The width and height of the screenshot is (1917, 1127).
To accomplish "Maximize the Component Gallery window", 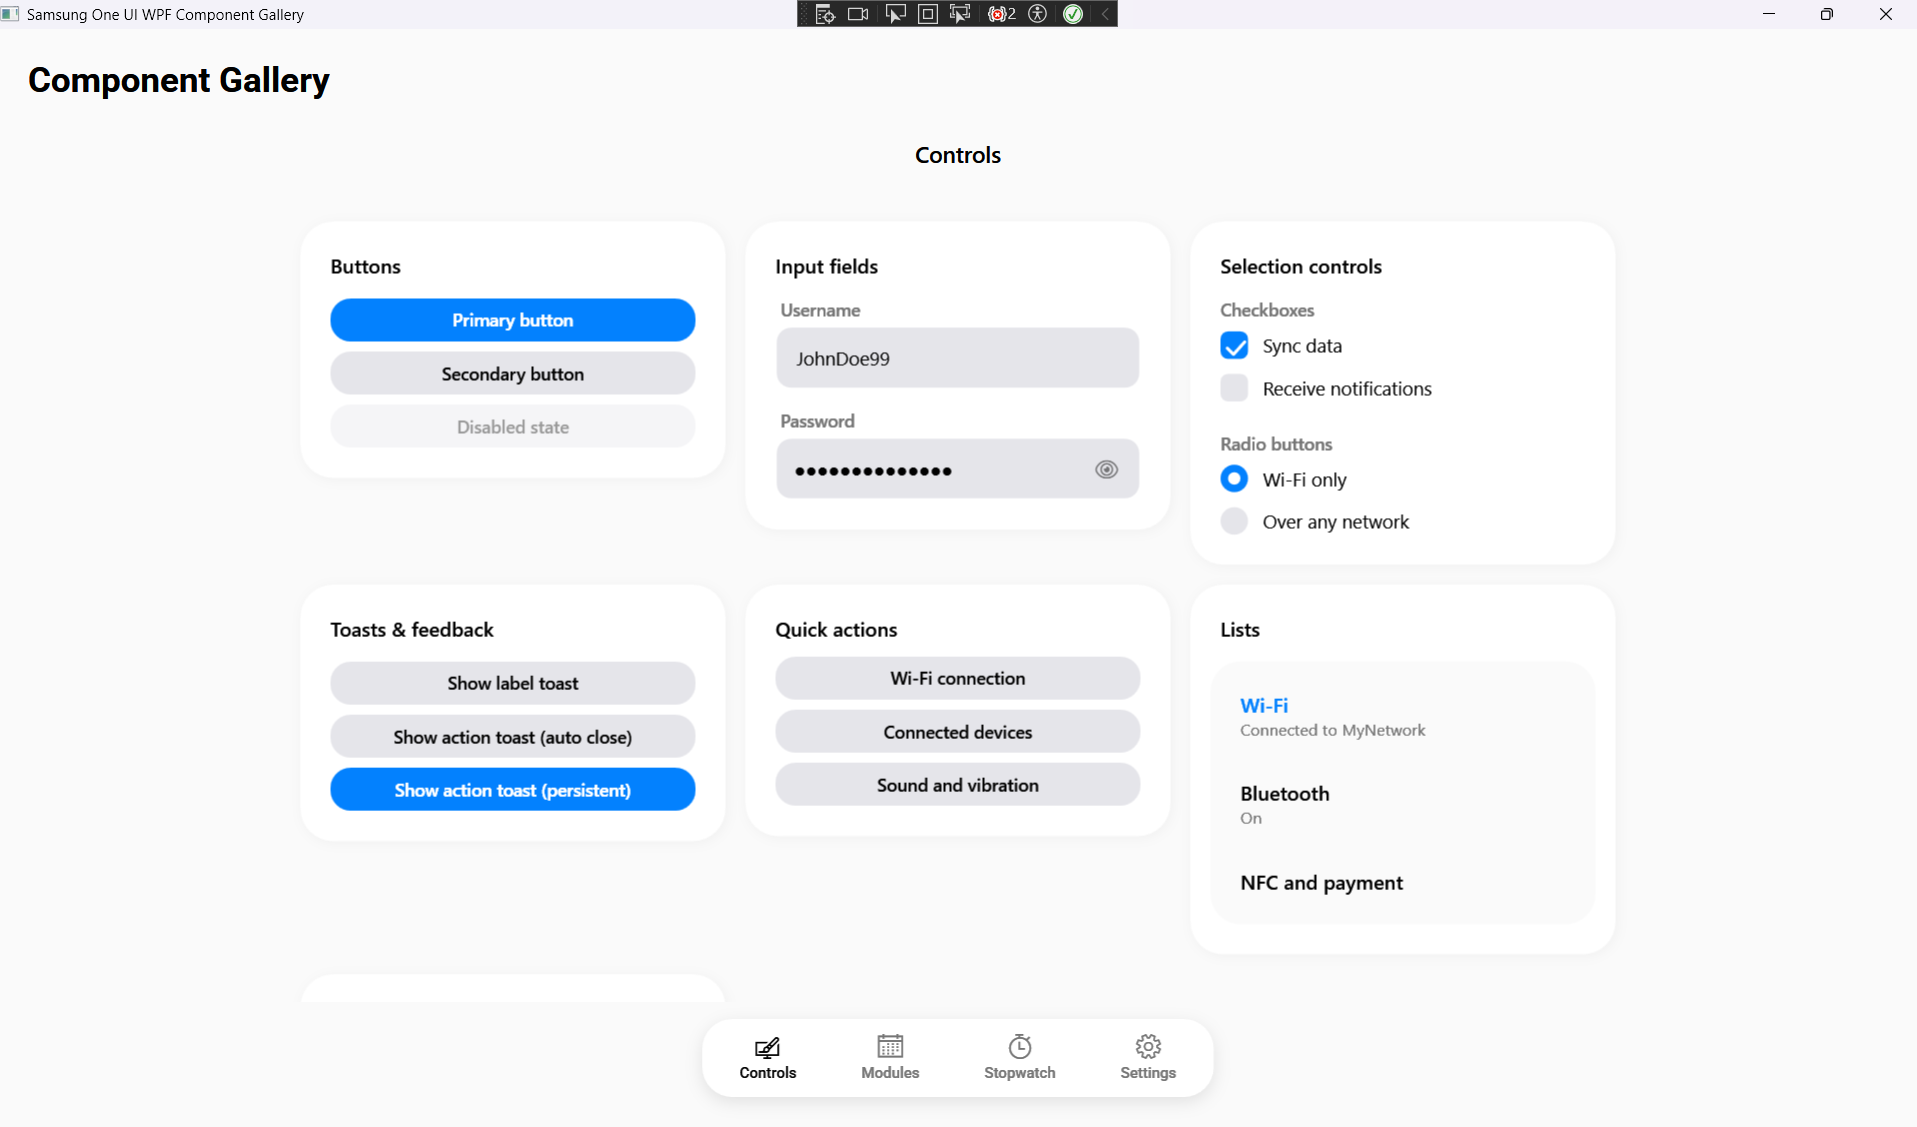I will coord(1827,14).
